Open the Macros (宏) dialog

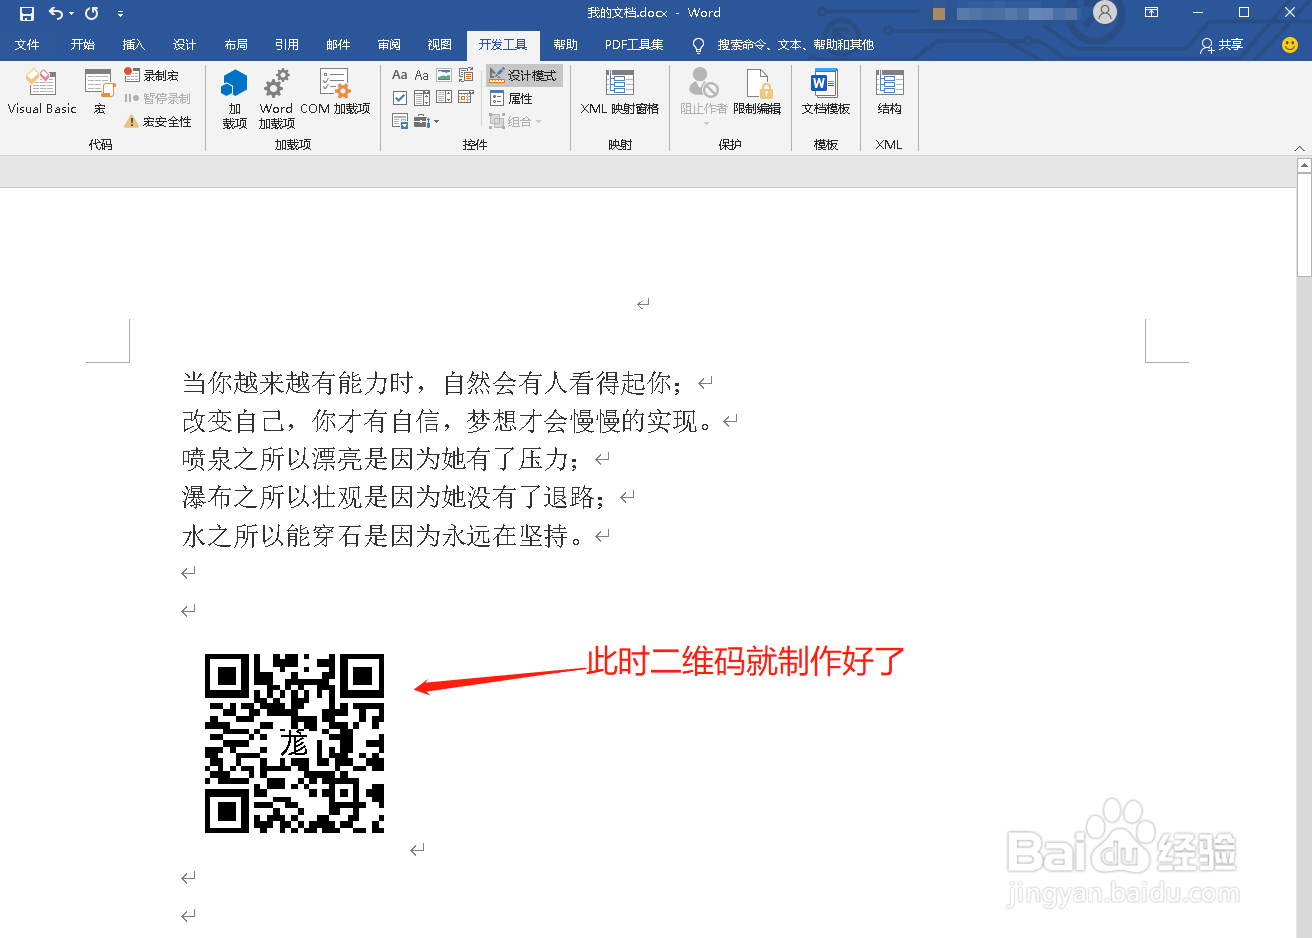99,92
